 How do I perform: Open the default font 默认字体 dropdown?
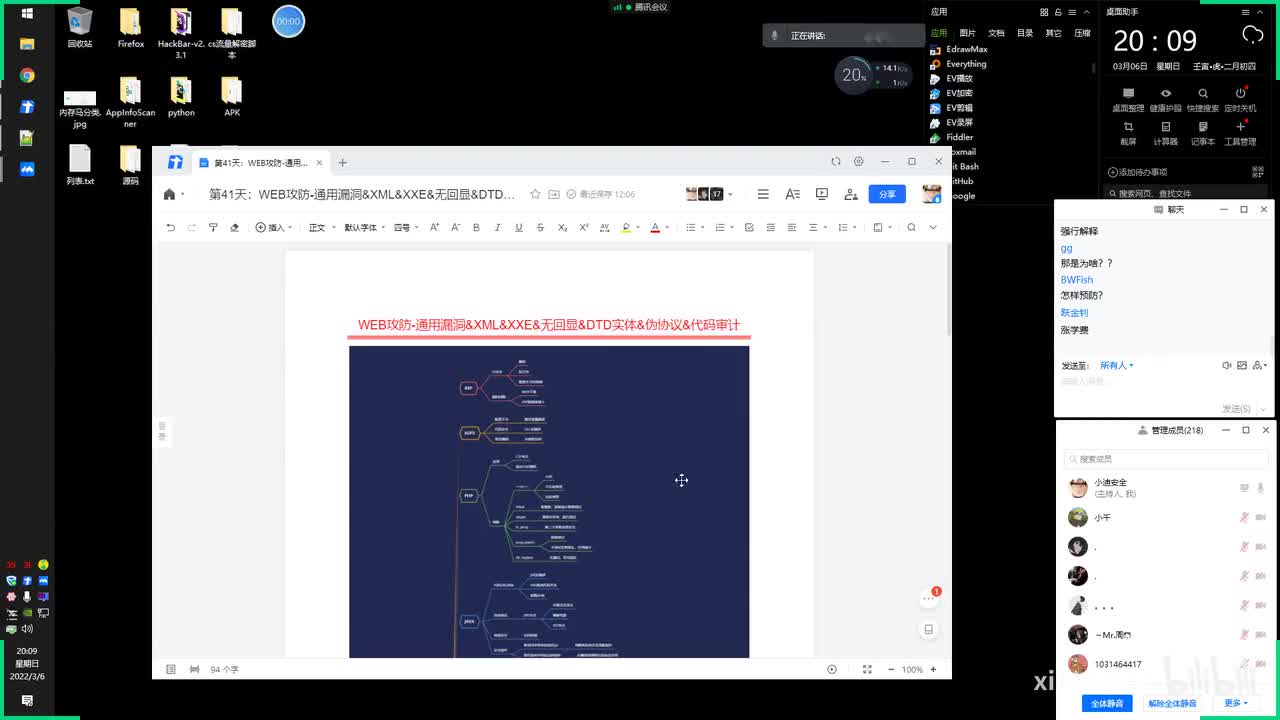(x=365, y=228)
